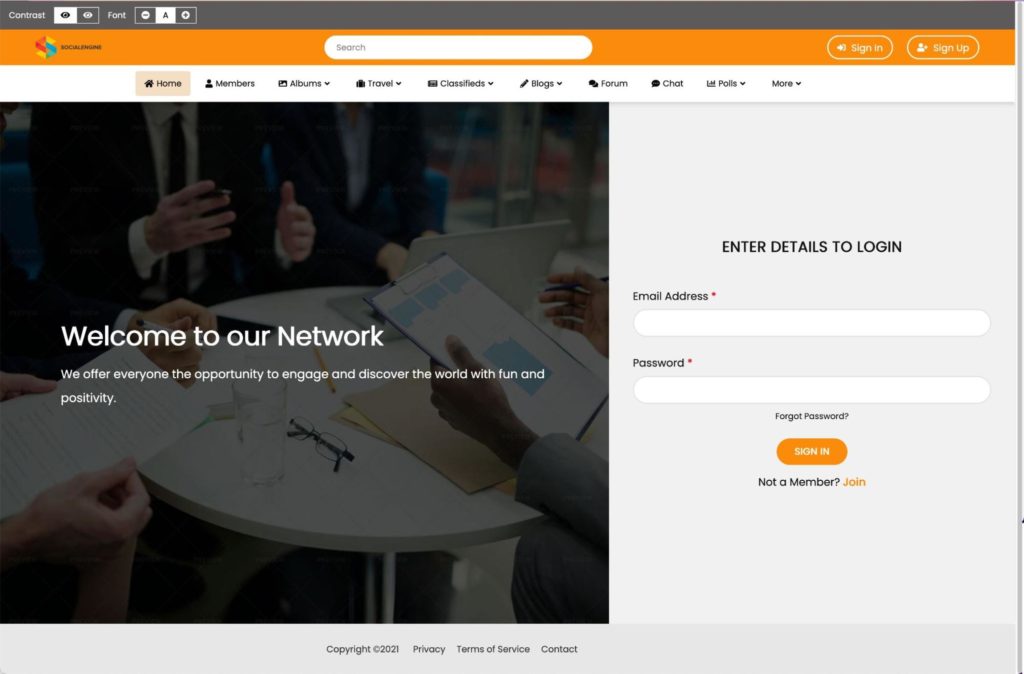
Task: Open the Polls dropdown menu
Action: (x=726, y=84)
